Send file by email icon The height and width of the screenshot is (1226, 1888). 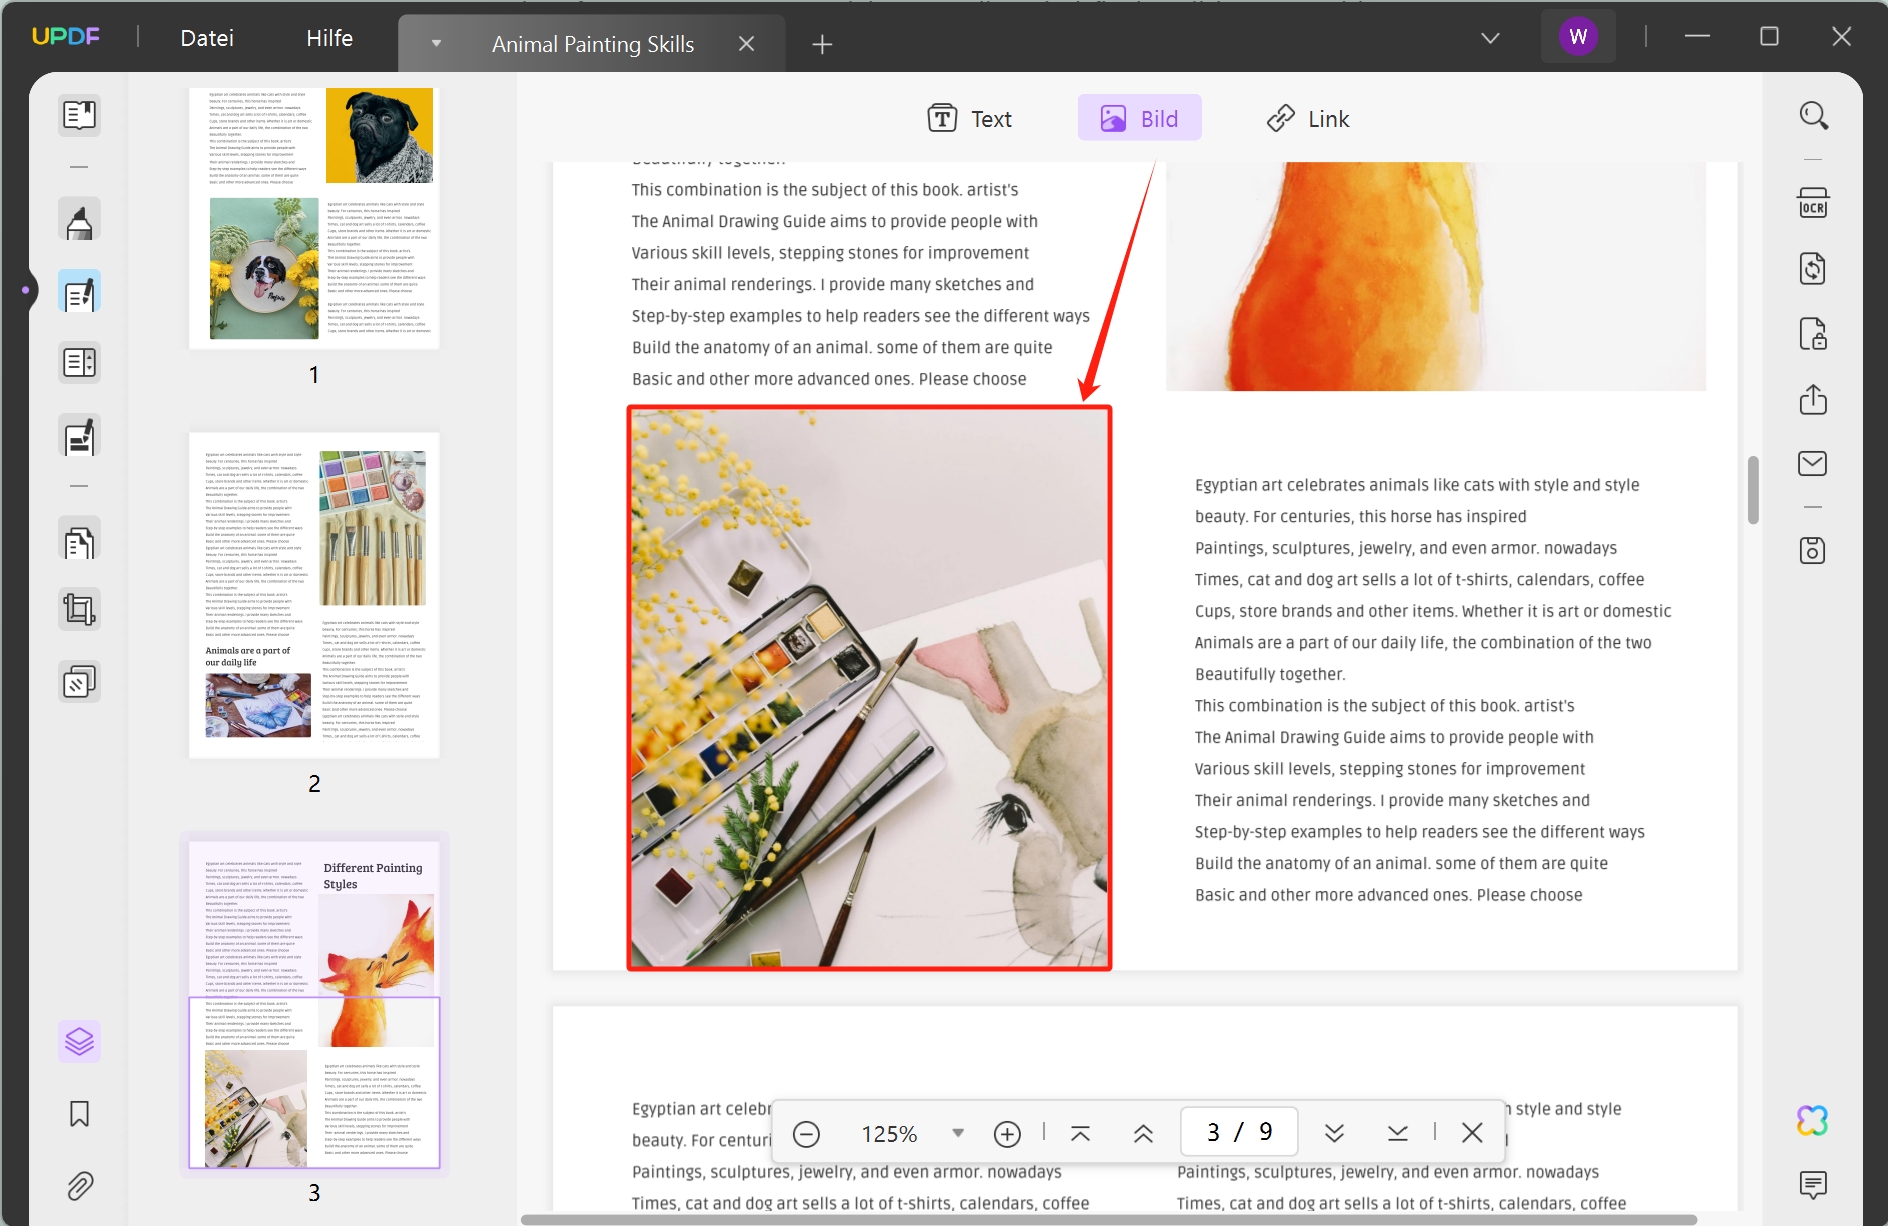click(1813, 464)
